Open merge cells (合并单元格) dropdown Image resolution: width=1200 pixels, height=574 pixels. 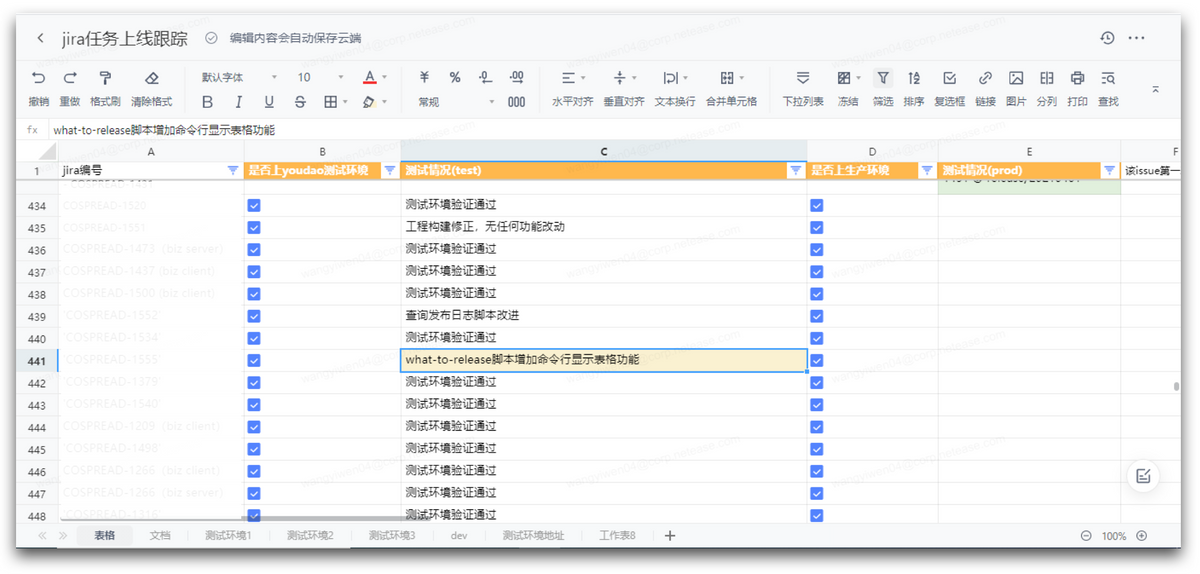[731, 78]
